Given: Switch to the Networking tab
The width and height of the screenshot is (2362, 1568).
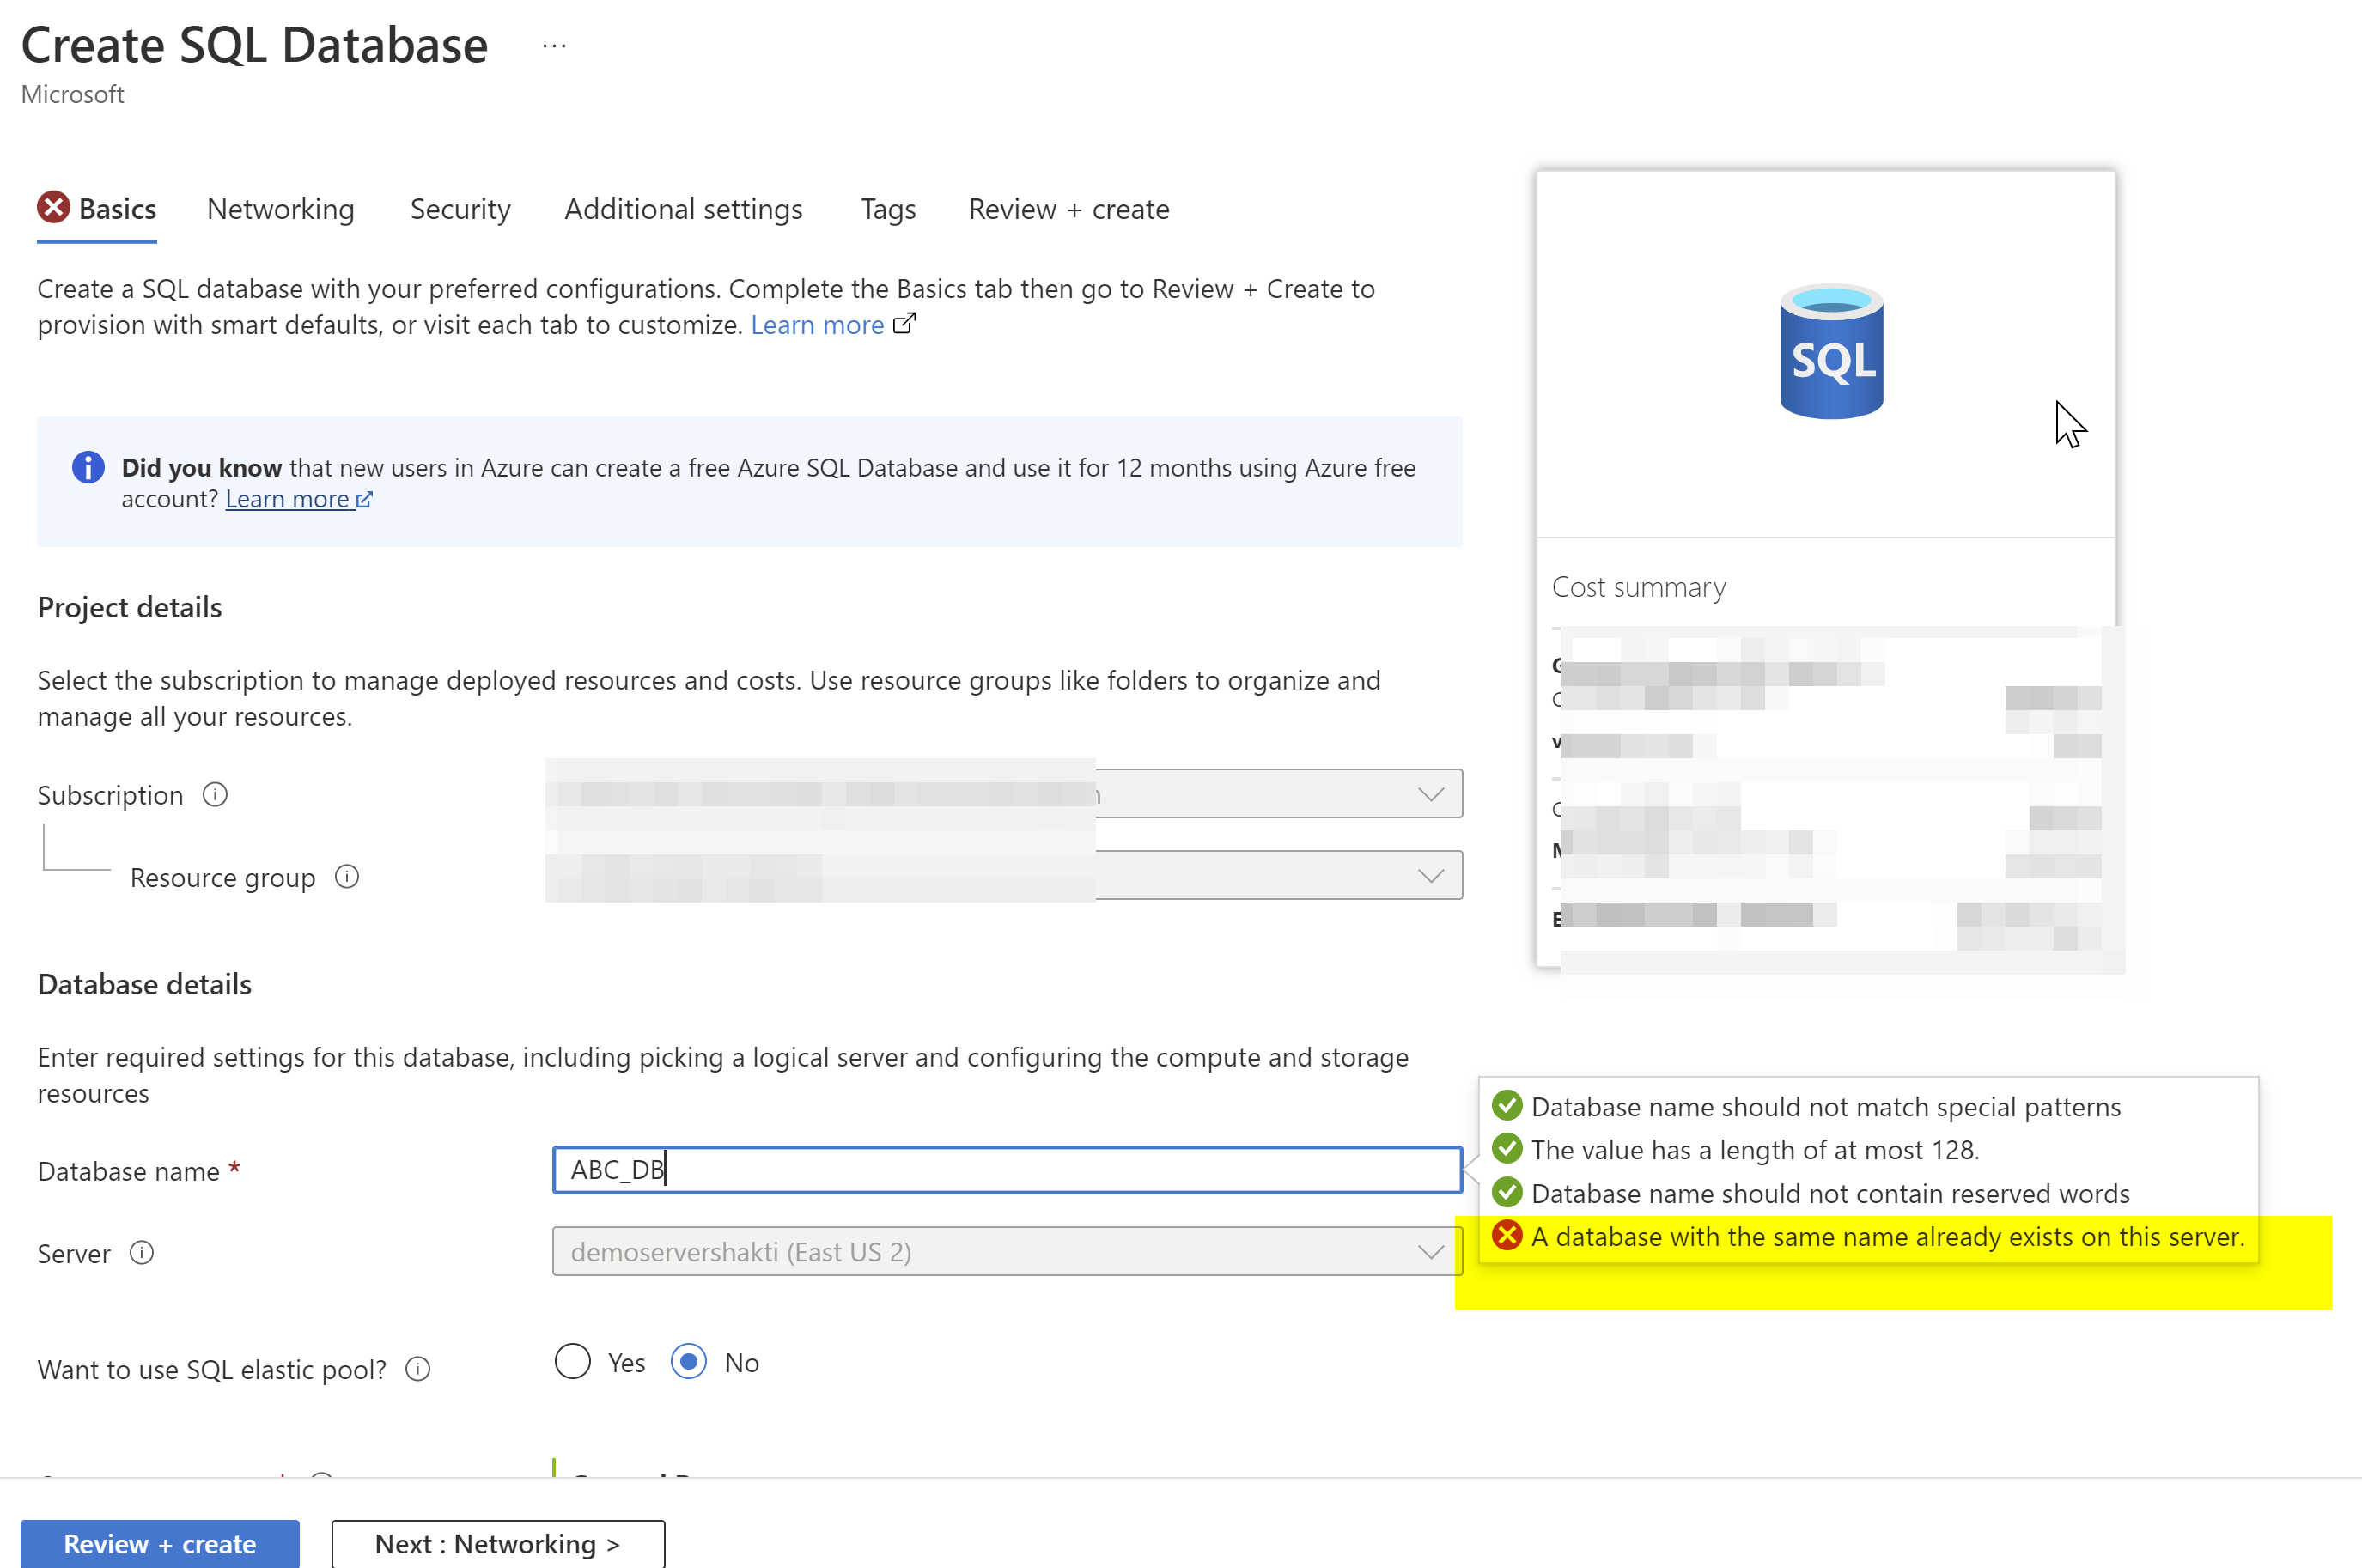Looking at the screenshot, I should tap(281, 209).
